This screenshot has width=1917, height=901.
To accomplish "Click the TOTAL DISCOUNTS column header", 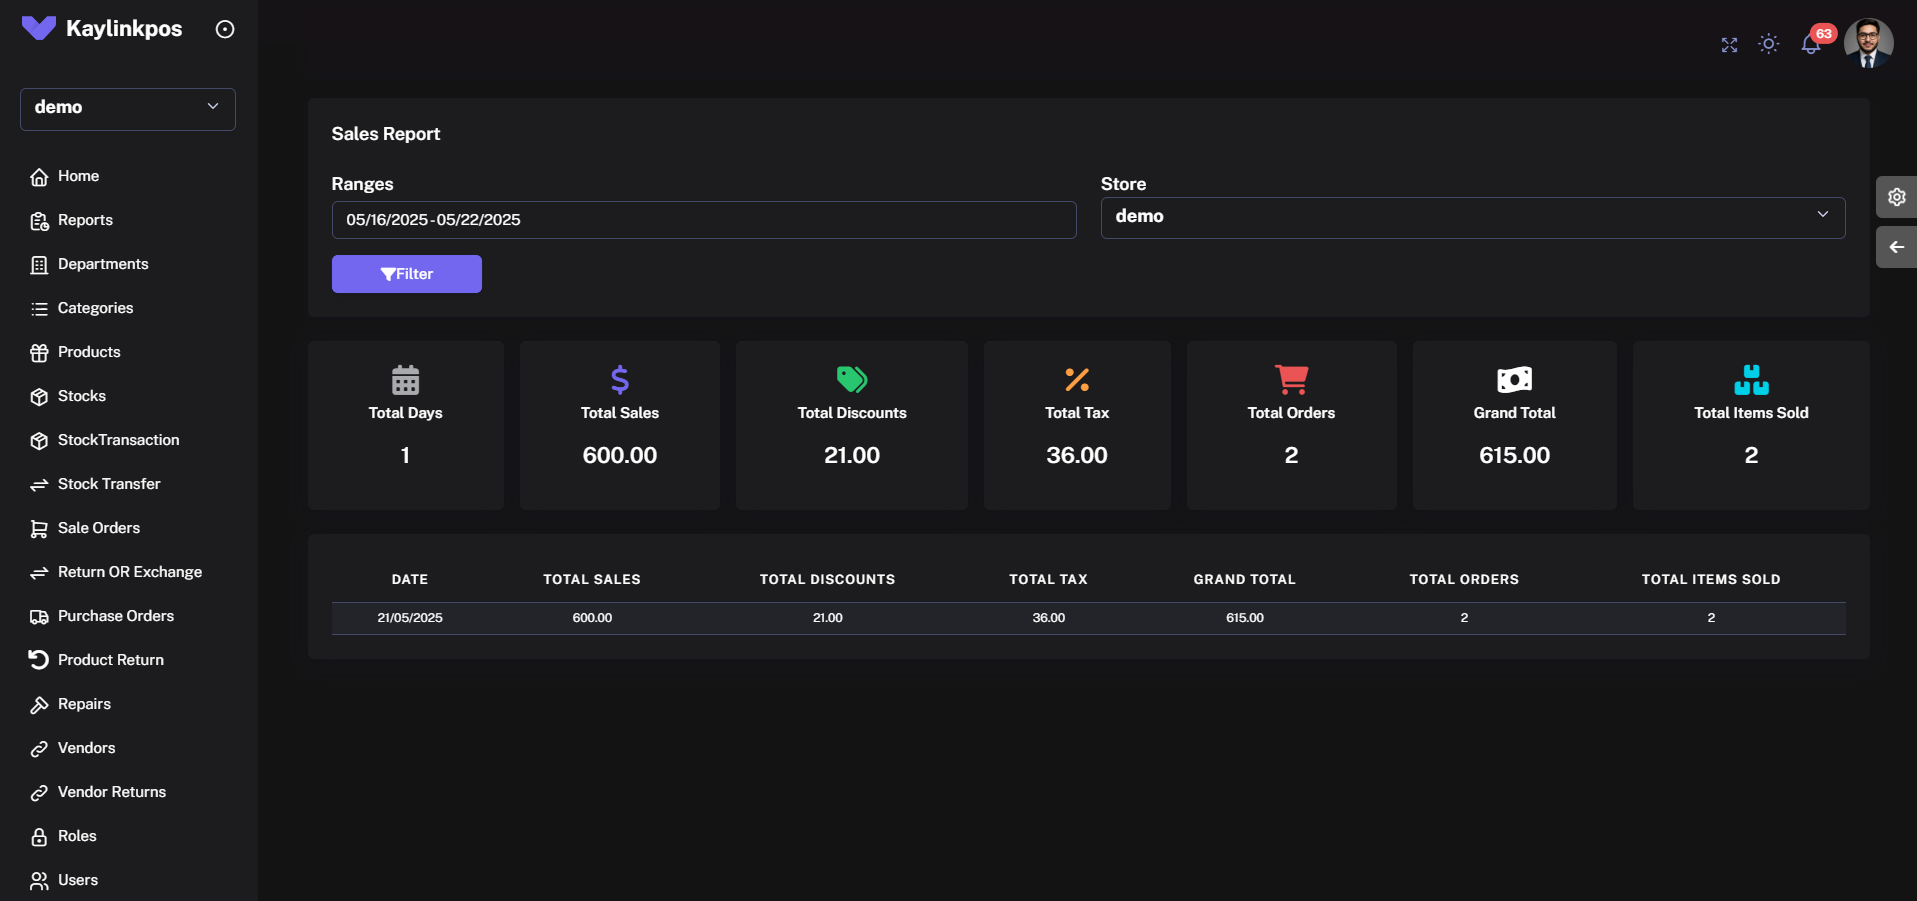I will (x=827, y=579).
